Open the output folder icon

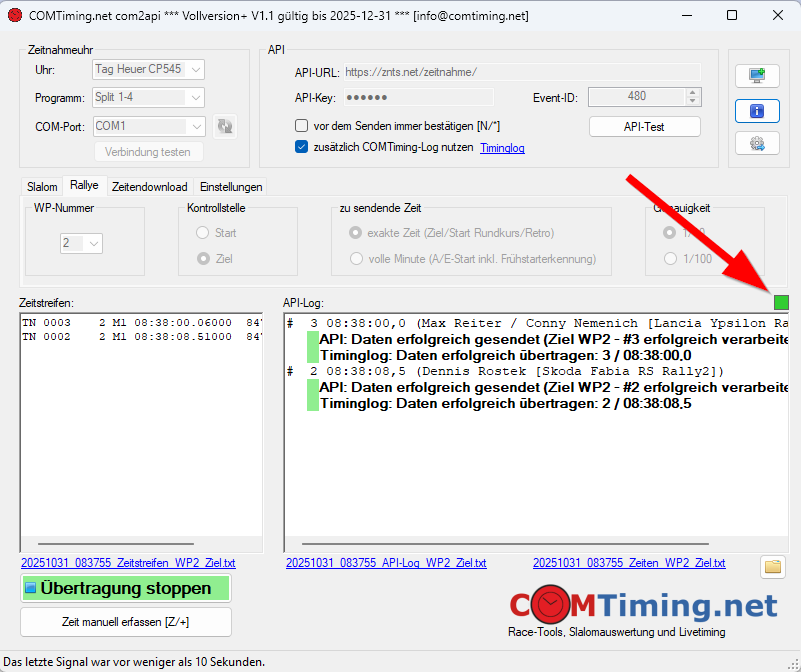(x=772, y=567)
